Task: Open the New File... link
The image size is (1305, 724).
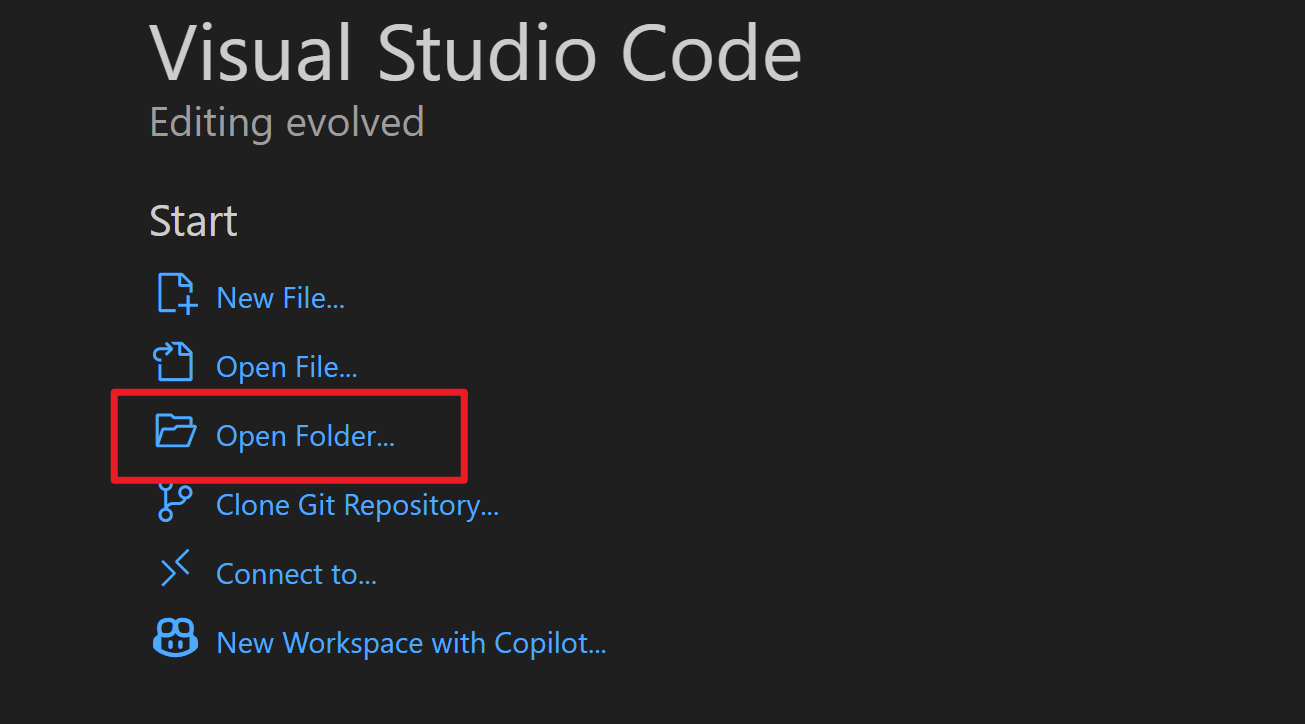Action: click(x=281, y=298)
